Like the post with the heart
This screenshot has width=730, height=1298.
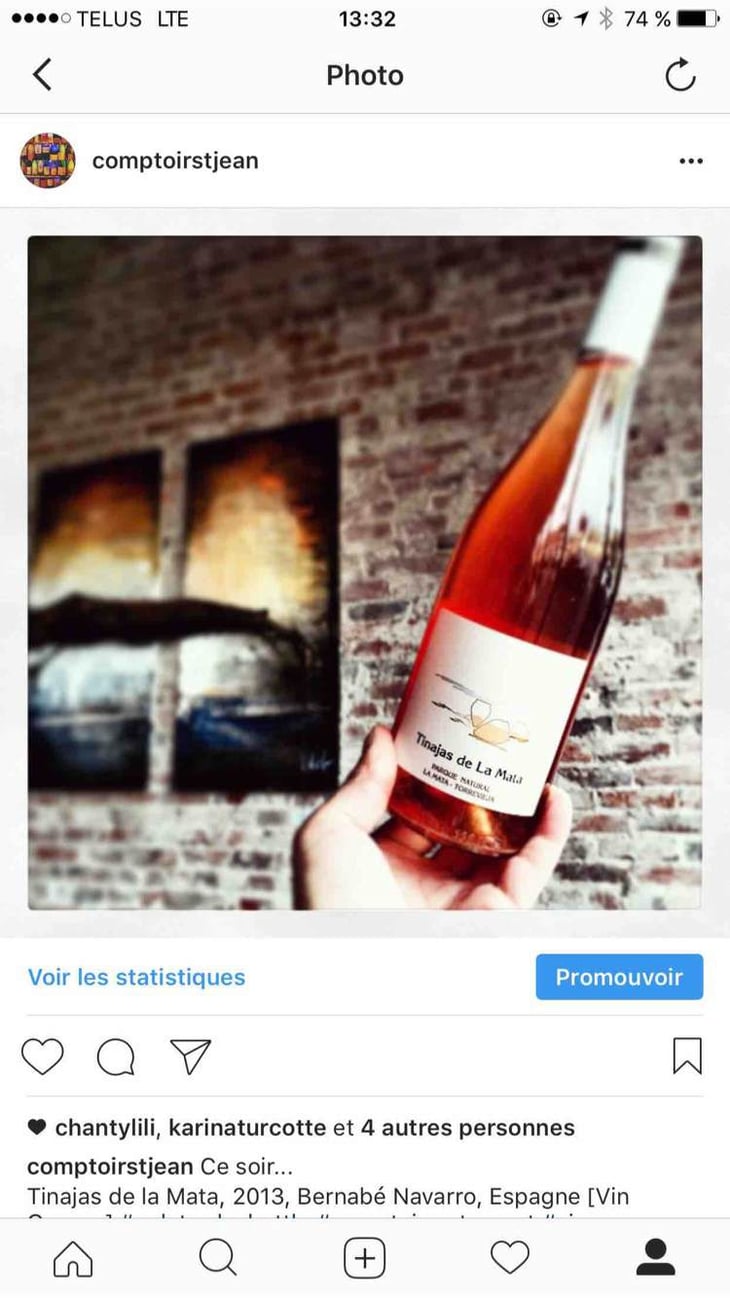42,1056
